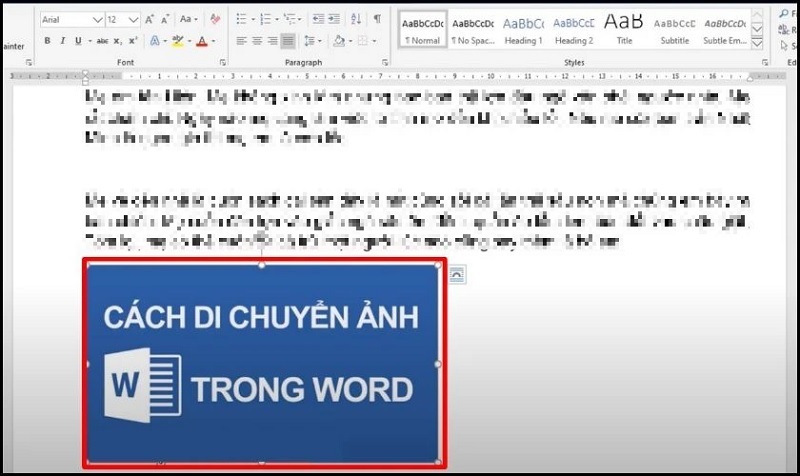Toggle Justify alignment
Viewport: 800px width, 476px height.
(288, 41)
